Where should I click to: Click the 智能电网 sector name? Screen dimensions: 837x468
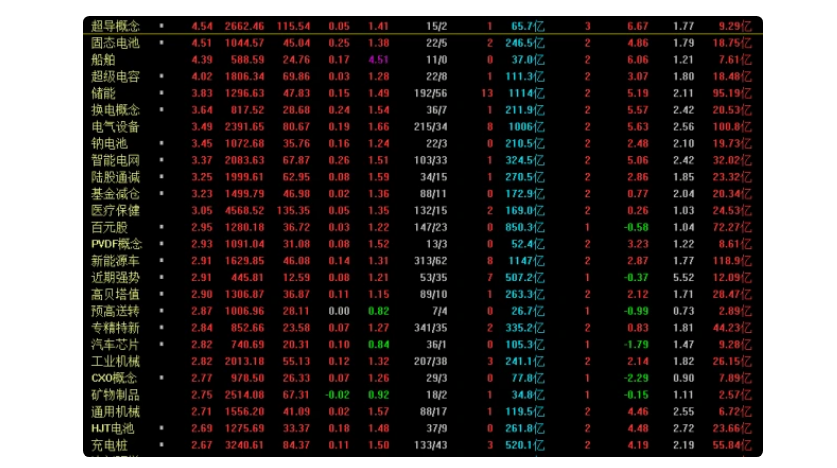(115, 160)
